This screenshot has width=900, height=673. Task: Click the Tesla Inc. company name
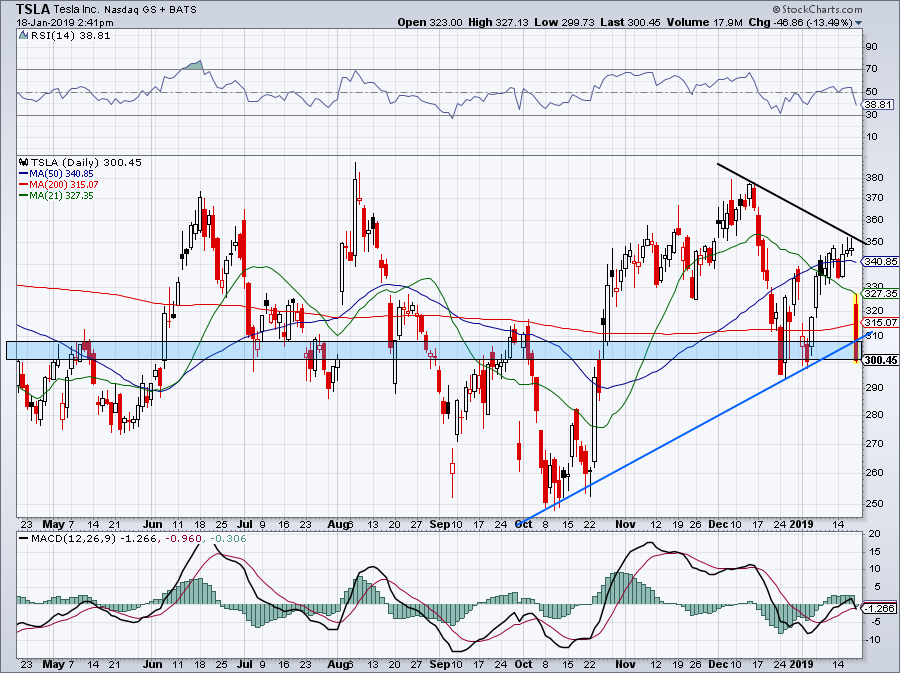[x=76, y=10]
